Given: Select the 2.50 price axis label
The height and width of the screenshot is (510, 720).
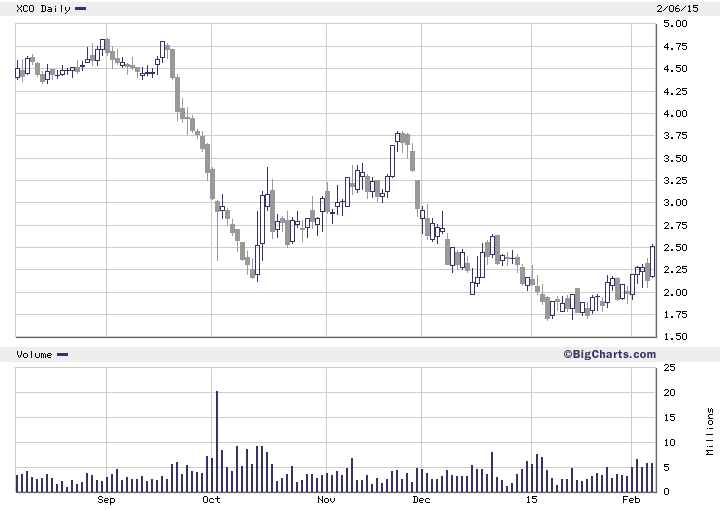Looking at the screenshot, I should pos(675,247).
